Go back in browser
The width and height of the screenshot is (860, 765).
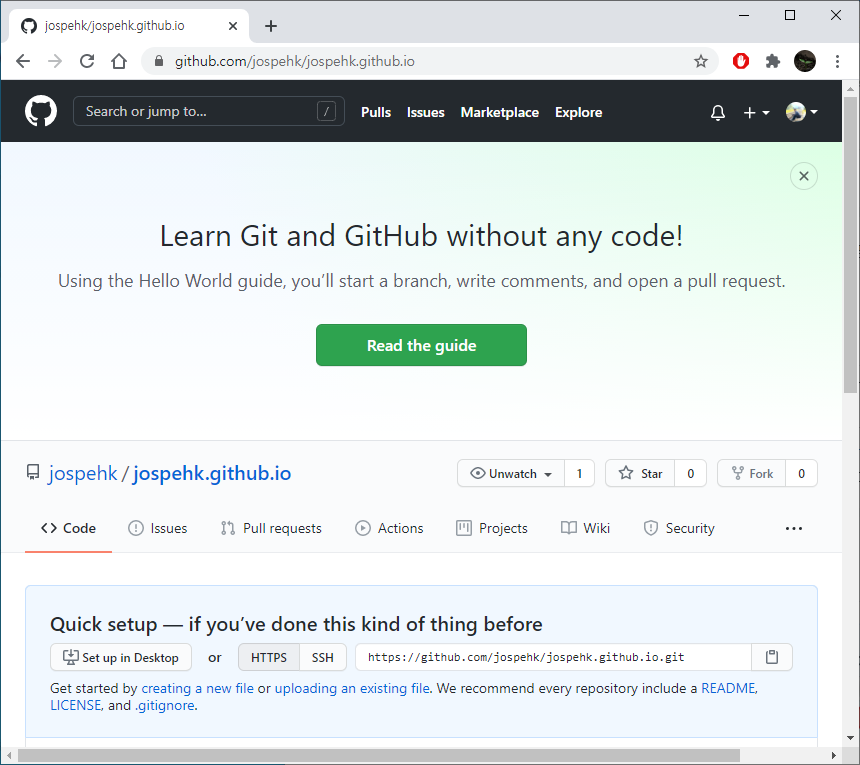pos(23,61)
